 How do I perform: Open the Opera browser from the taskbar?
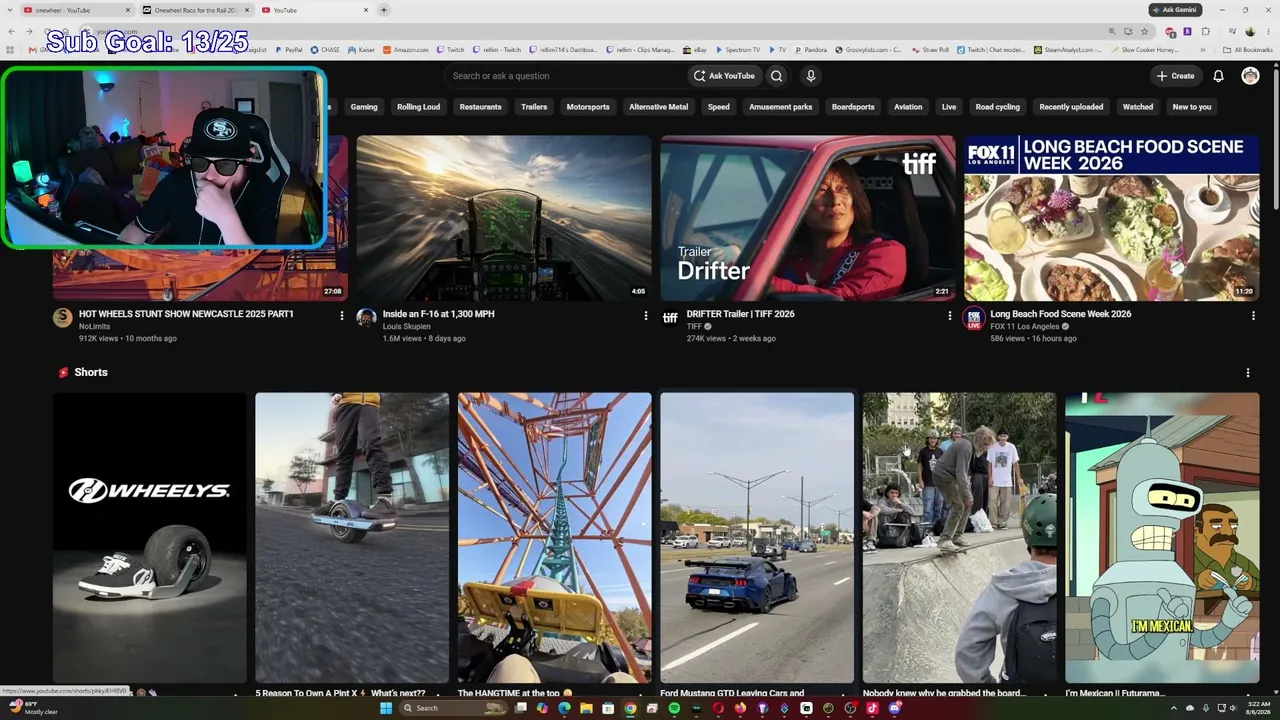[718, 708]
